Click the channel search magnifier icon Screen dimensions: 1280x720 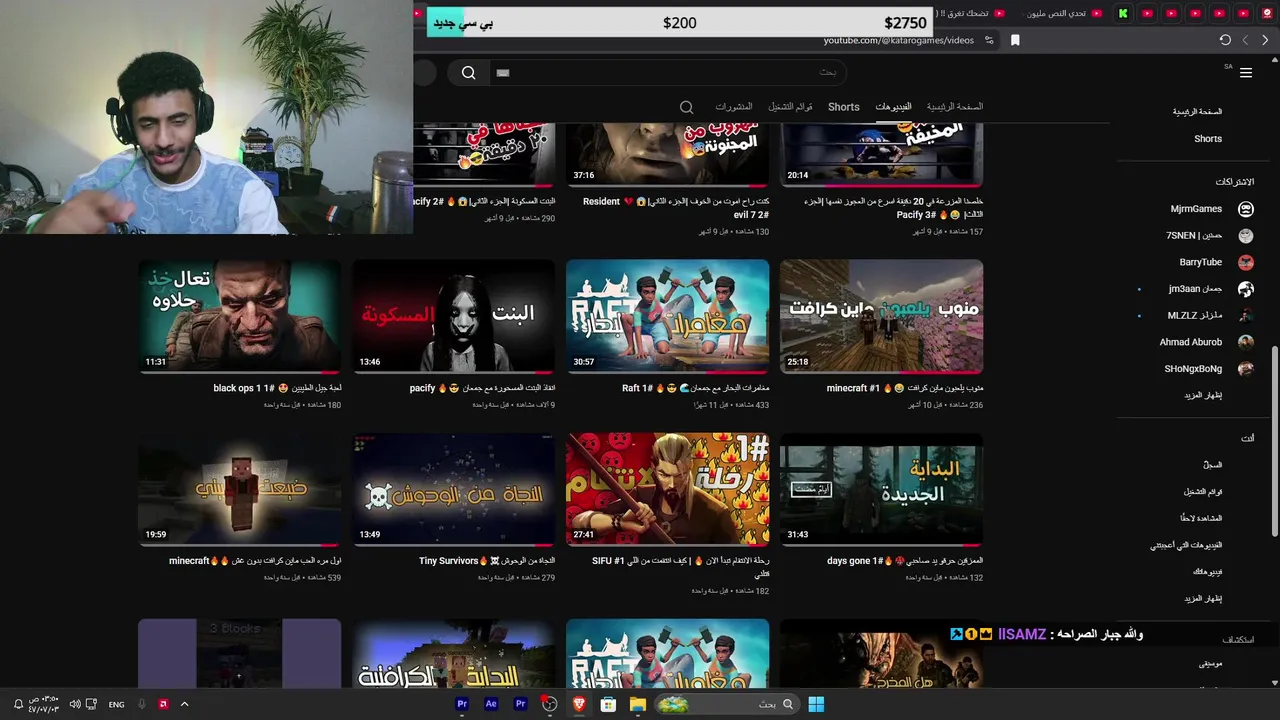point(686,107)
